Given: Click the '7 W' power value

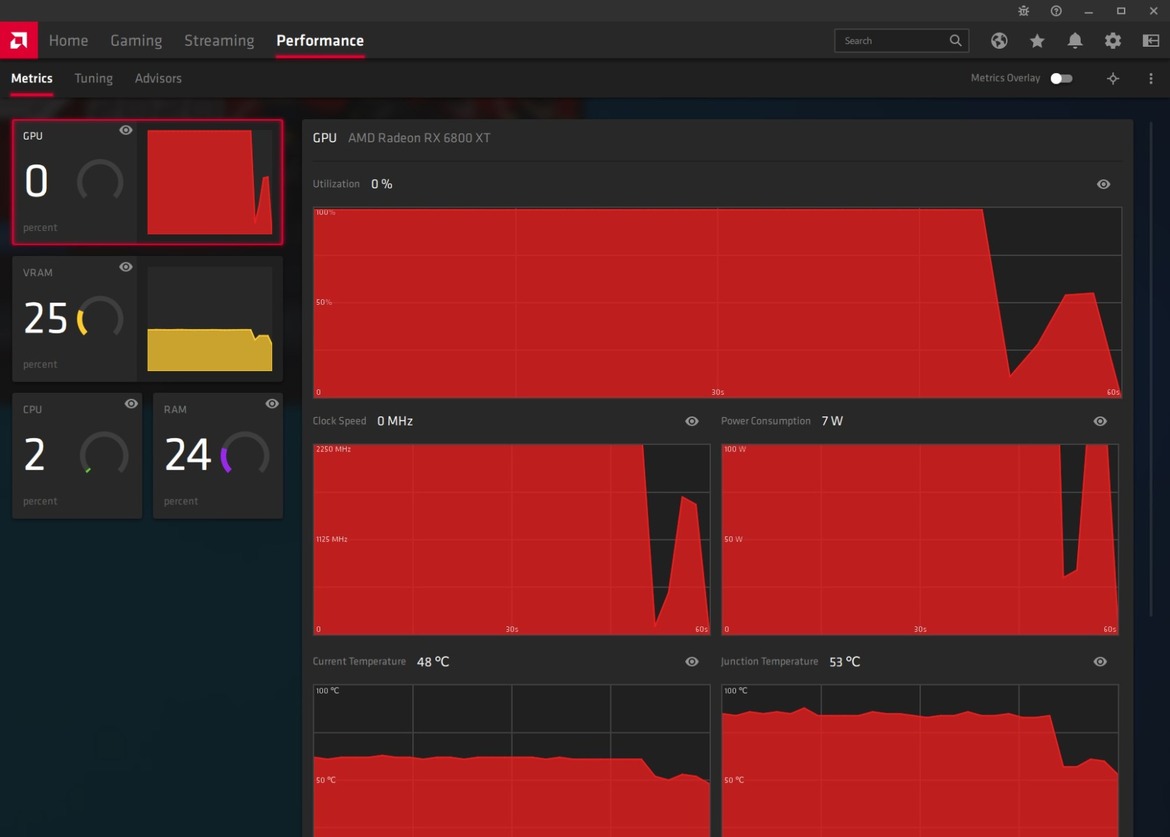Looking at the screenshot, I should tap(832, 421).
